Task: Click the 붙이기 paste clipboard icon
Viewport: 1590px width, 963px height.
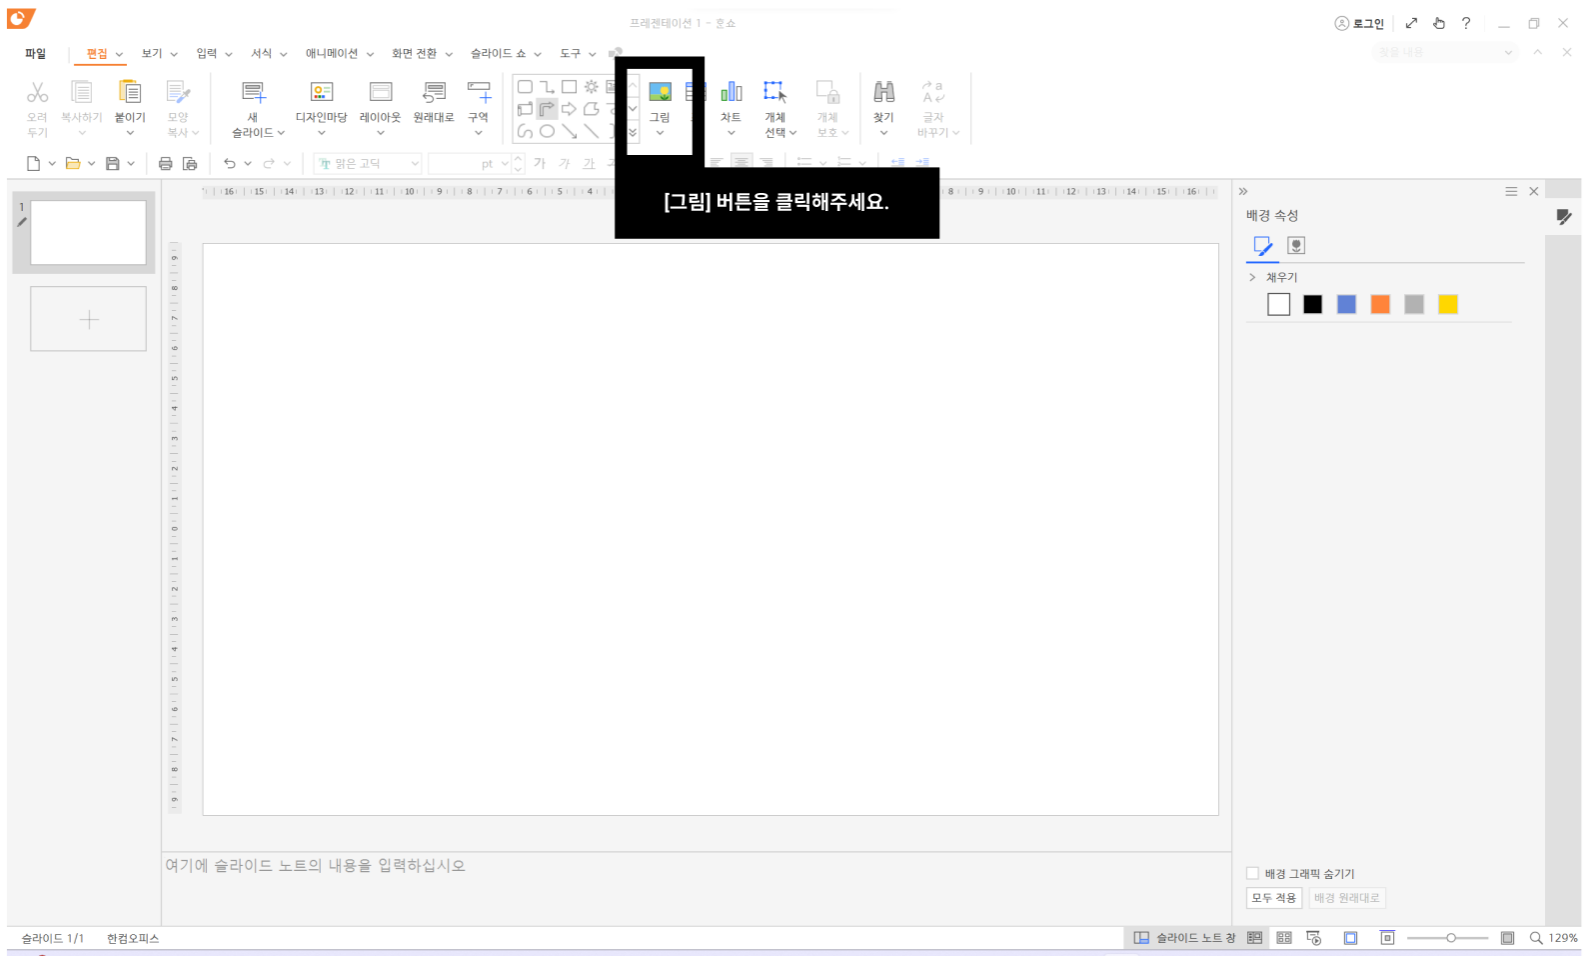Action: 130,92
